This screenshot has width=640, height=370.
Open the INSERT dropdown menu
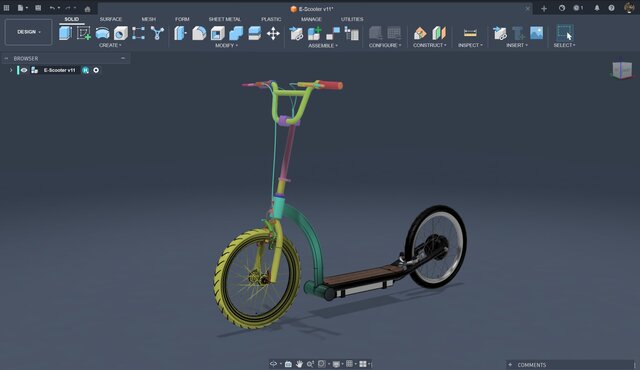(517, 45)
